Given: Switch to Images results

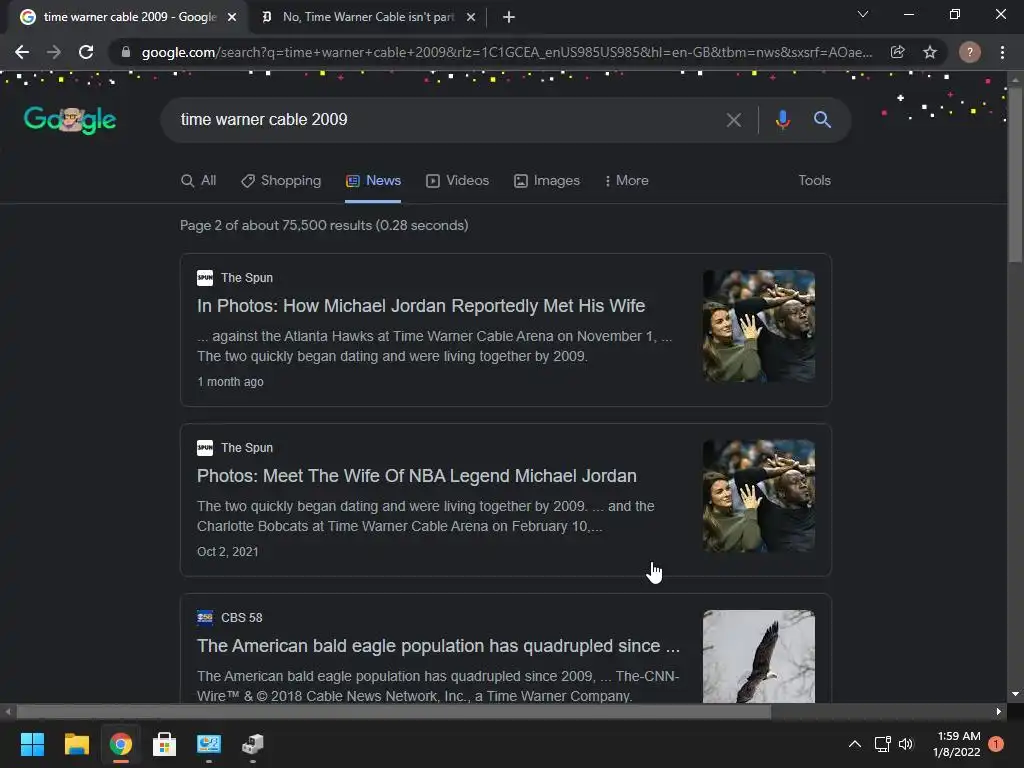Looking at the screenshot, I should (547, 180).
